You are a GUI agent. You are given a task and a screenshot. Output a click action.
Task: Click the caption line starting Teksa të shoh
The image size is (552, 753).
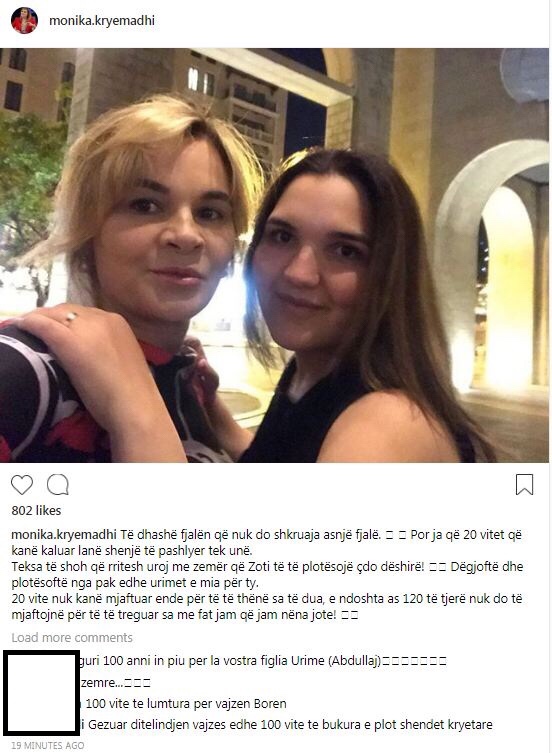pos(267,567)
